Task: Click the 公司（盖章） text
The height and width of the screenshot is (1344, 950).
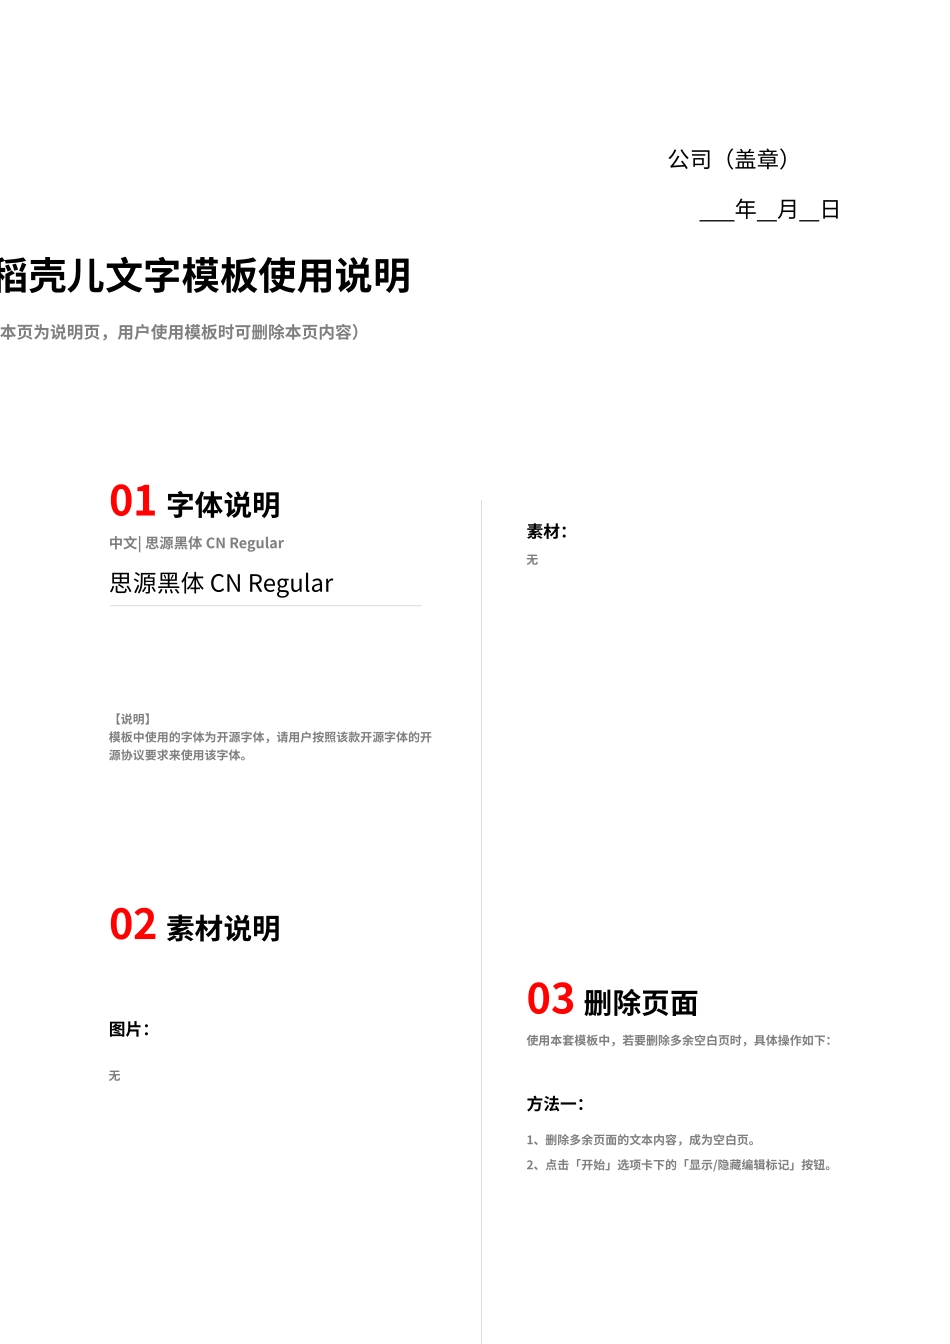Action: pyautogui.click(x=729, y=160)
